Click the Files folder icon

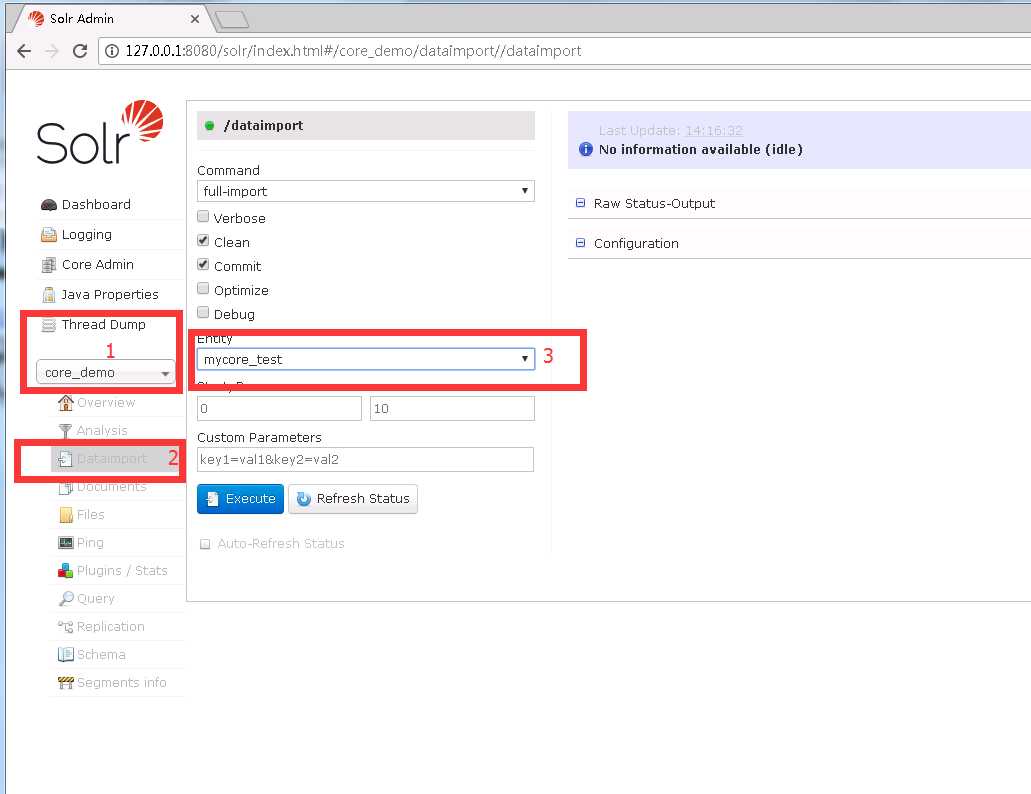tap(66, 515)
